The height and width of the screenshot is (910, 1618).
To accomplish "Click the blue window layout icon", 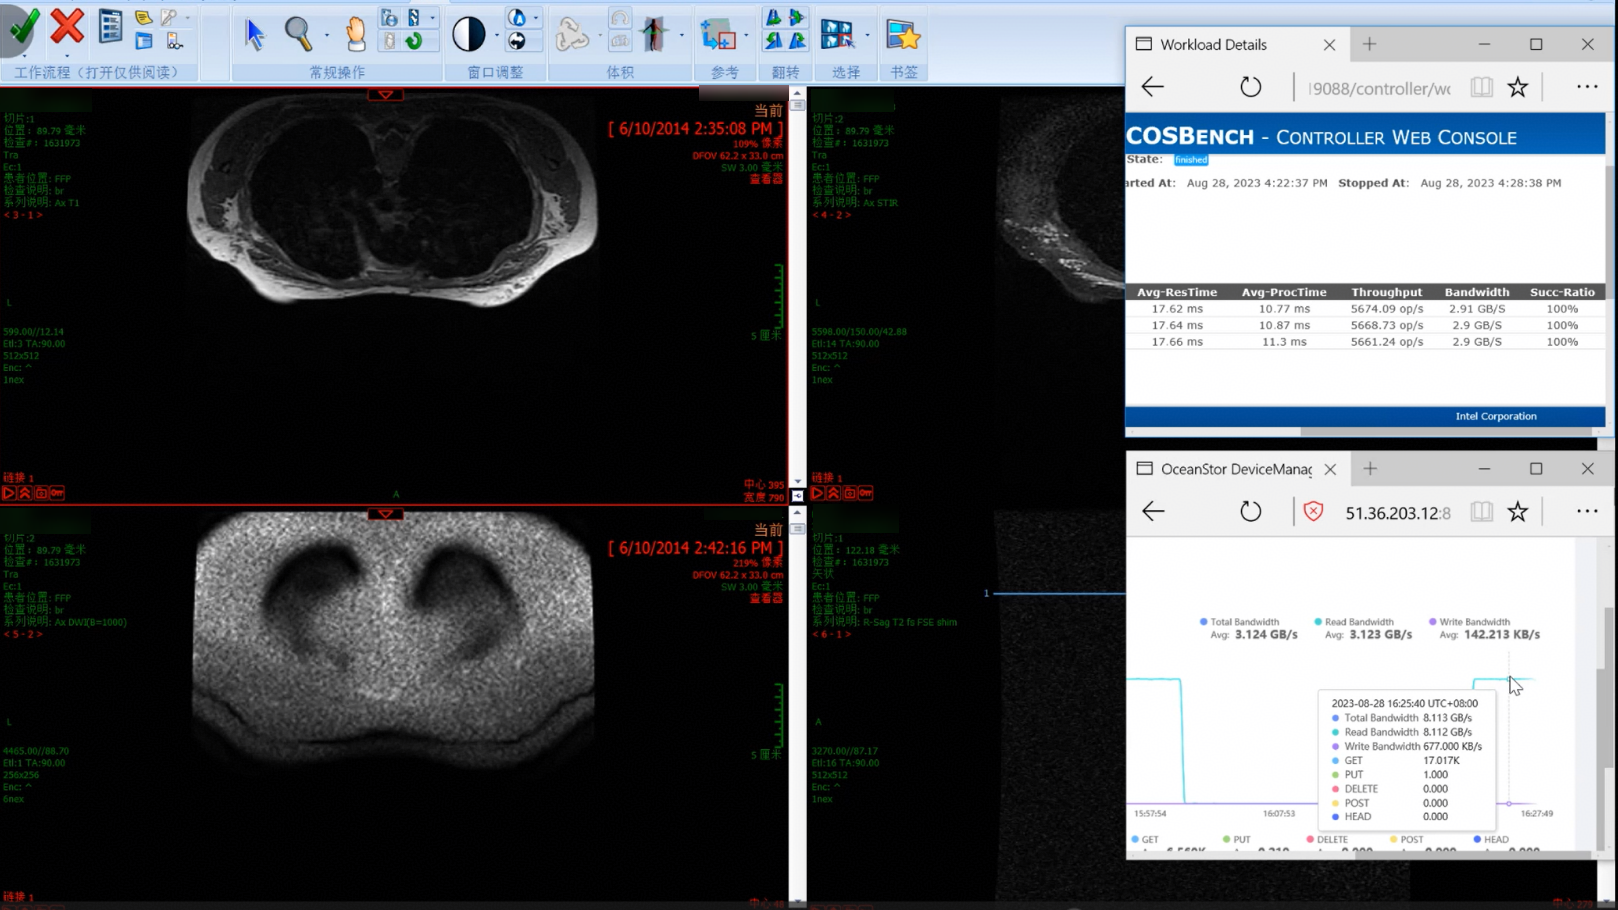I will (144, 41).
